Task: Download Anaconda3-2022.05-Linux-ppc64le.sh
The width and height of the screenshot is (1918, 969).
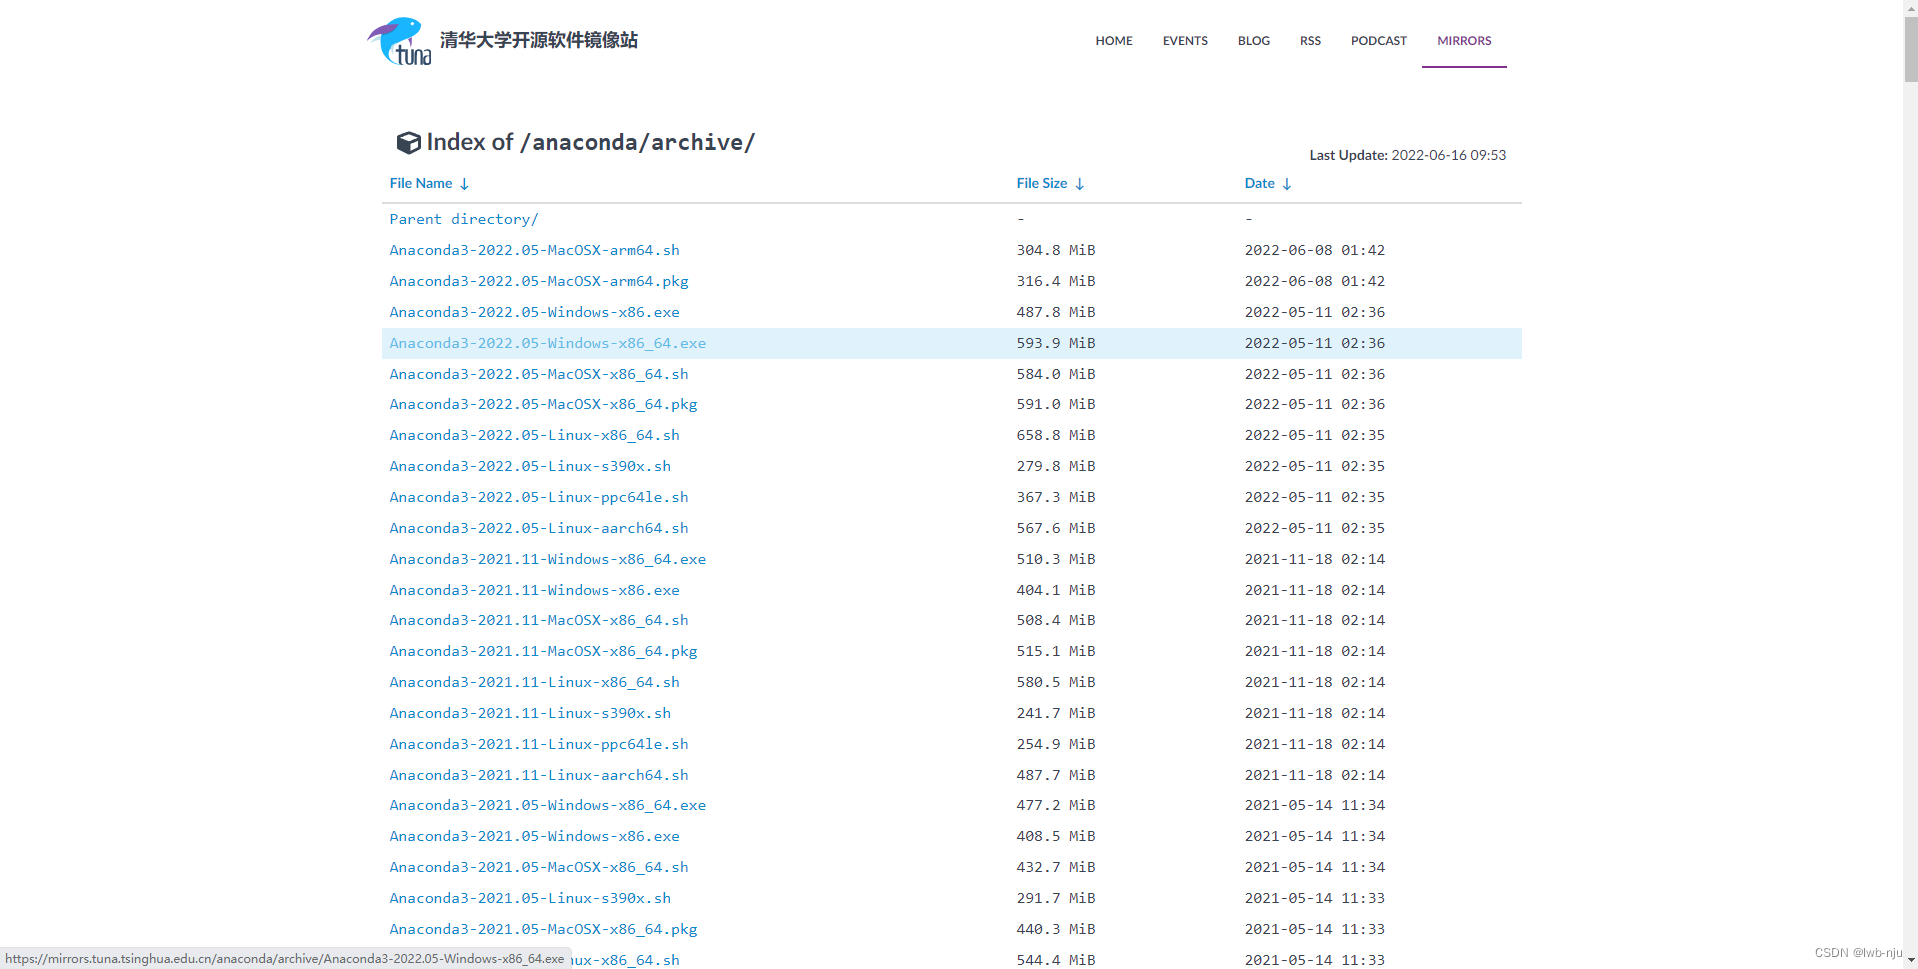Action: (x=539, y=497)
